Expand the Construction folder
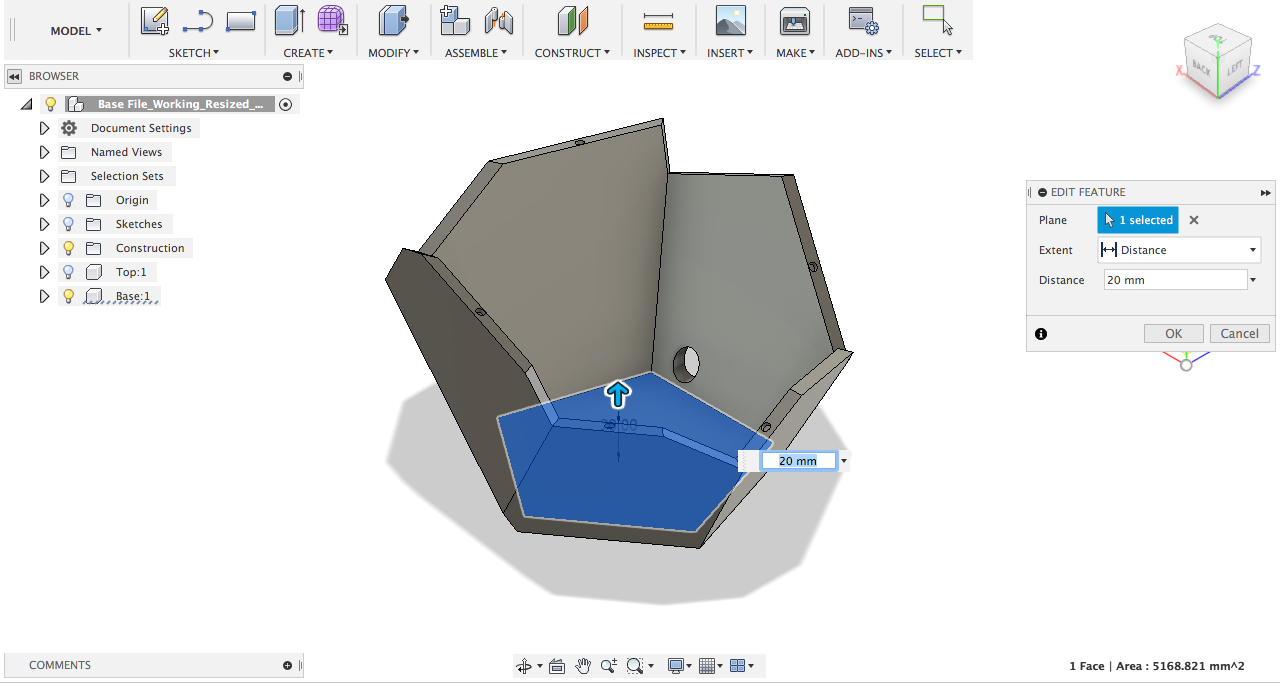Viewport: 1280px width, 683px height. [44, 248]
